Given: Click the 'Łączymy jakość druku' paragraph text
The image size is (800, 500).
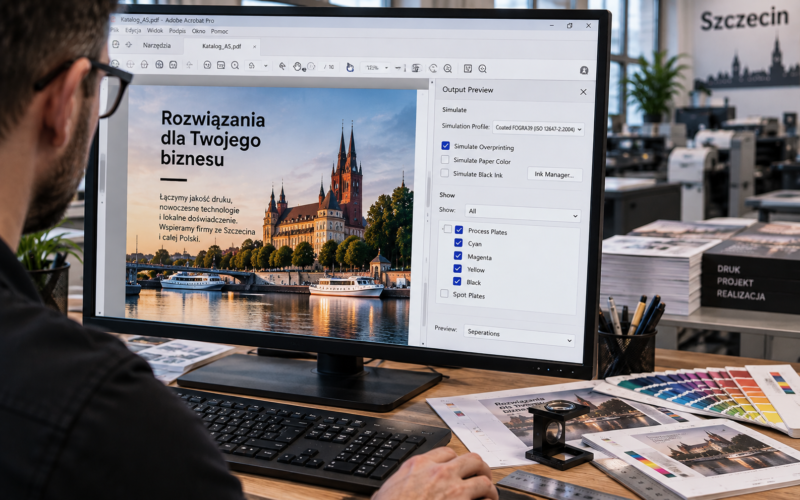Looking at the screenshot, I should click(207, 218).
